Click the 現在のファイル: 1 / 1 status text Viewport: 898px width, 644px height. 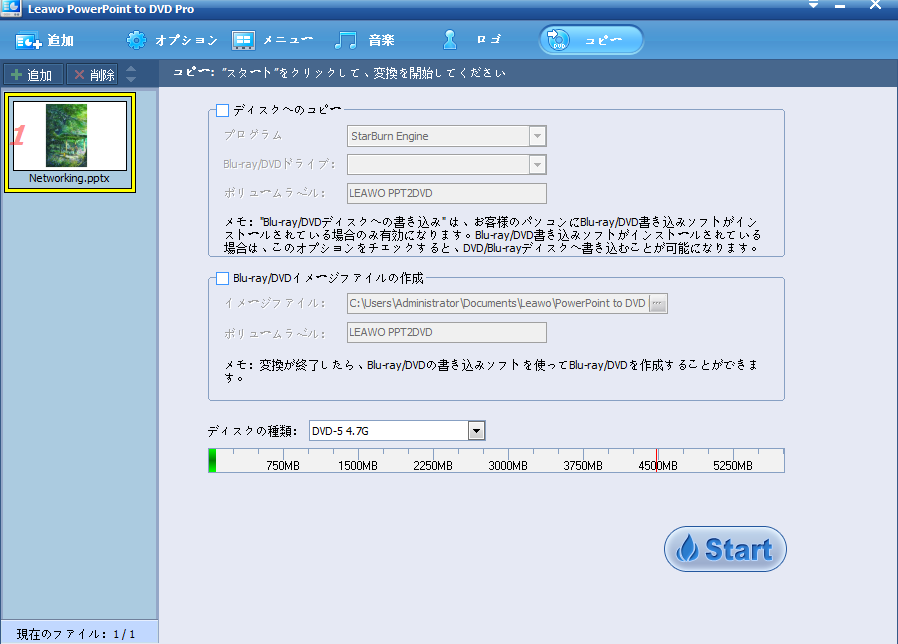tap(76, 634)
